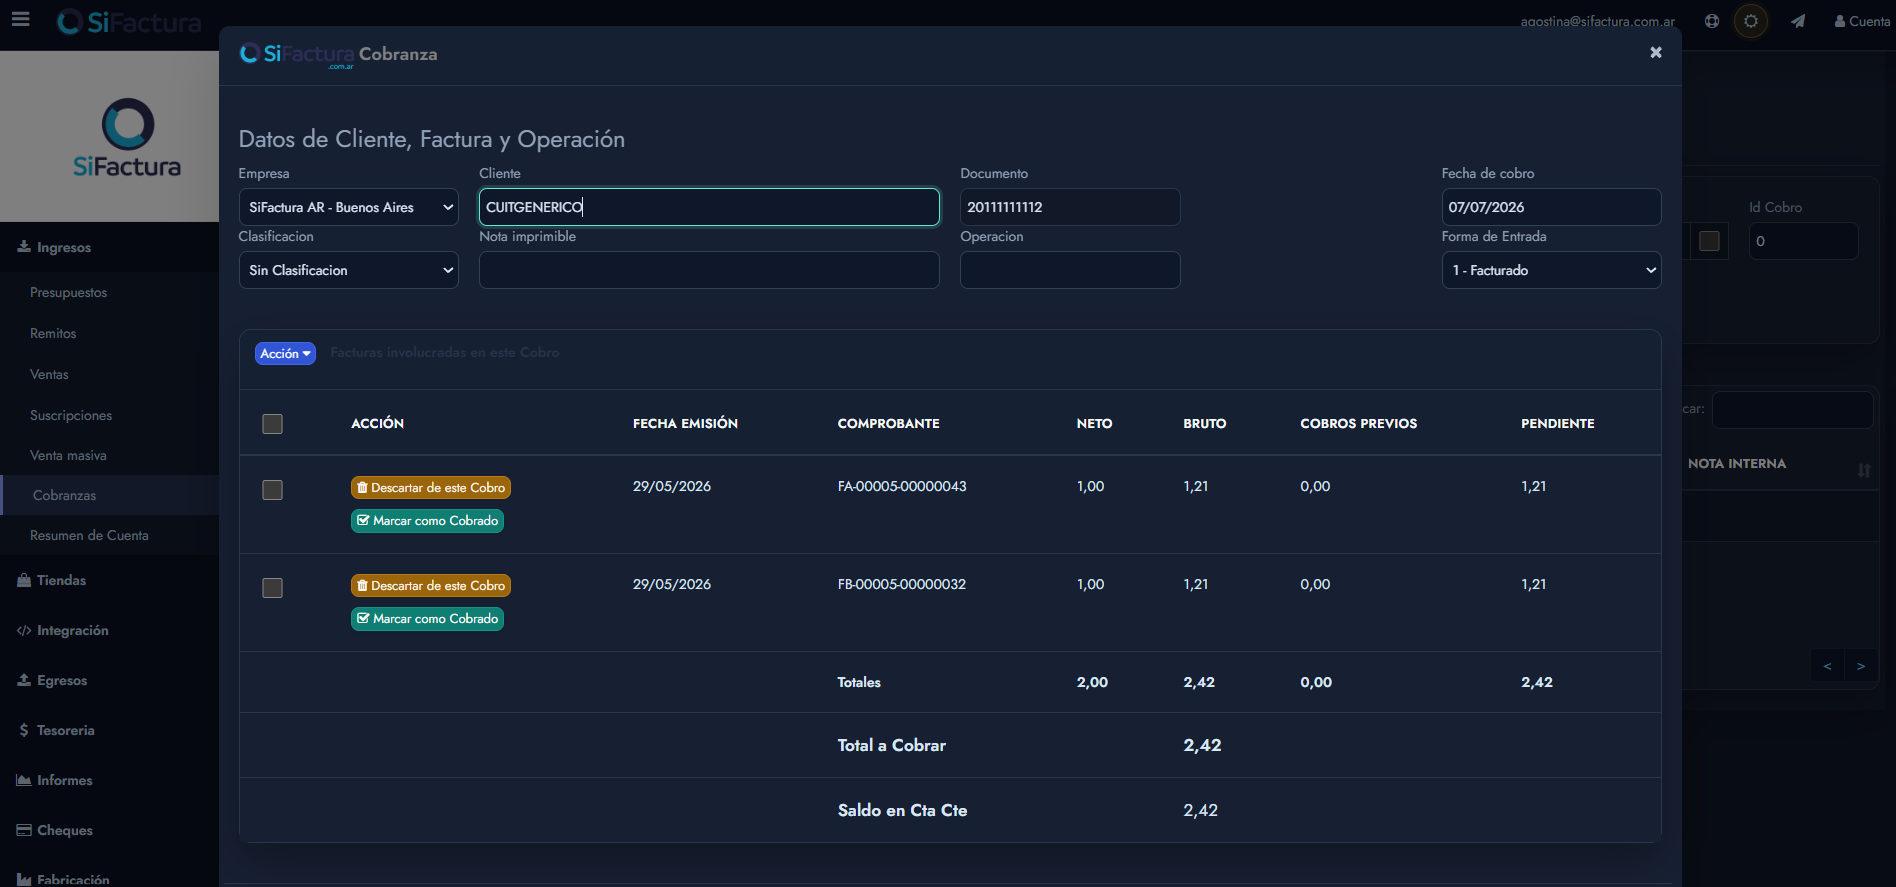Image resolution: width=1896 pixels, height=887 pixels.
Task: Focus the Operacion input field
Action: tap(1070, 270)
